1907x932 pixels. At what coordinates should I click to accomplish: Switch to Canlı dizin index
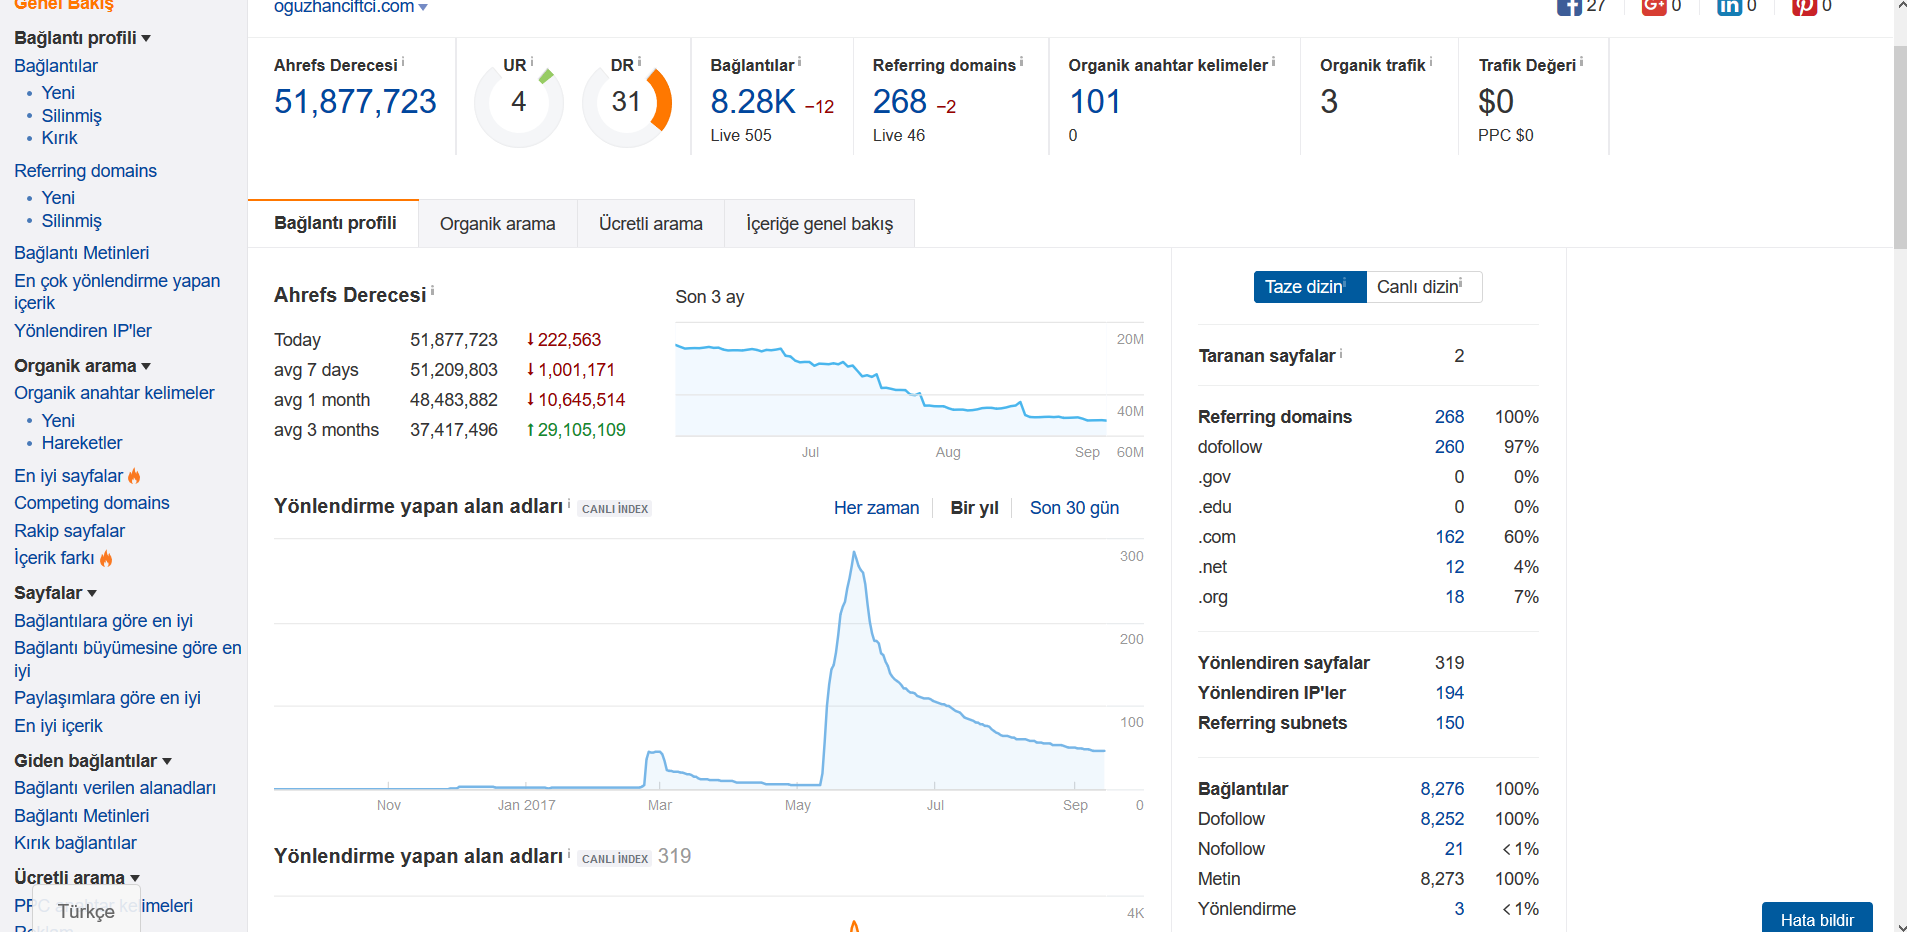click(1424, 287)
